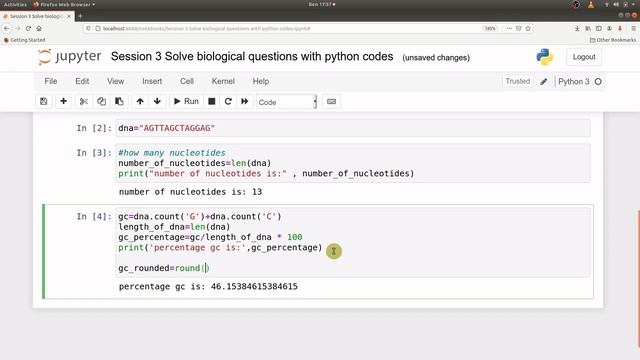
Task: Restart the kernel icon
Action: (228, 102)
